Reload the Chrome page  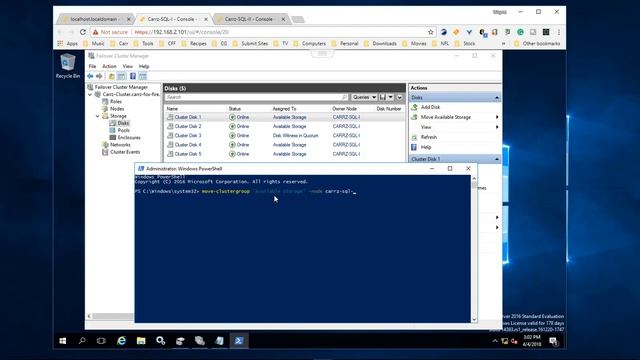pos(83,32)
